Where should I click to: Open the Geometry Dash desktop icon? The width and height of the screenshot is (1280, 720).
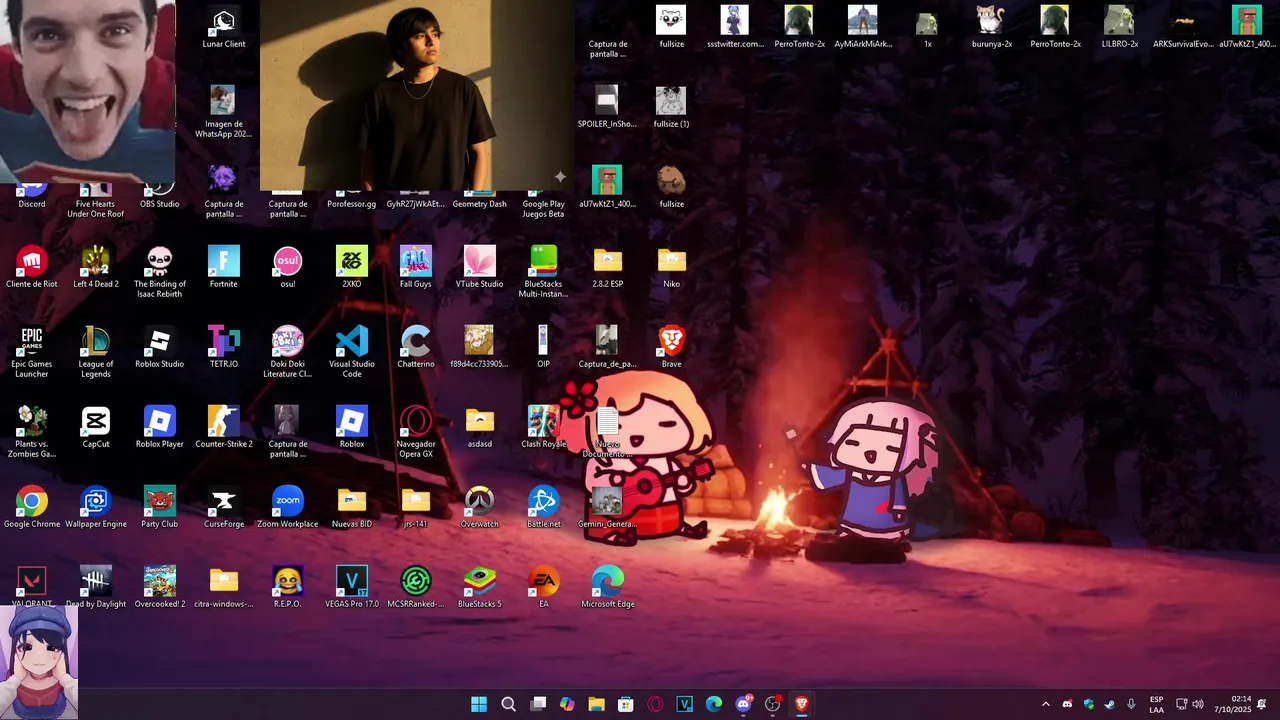pos(480,198)
